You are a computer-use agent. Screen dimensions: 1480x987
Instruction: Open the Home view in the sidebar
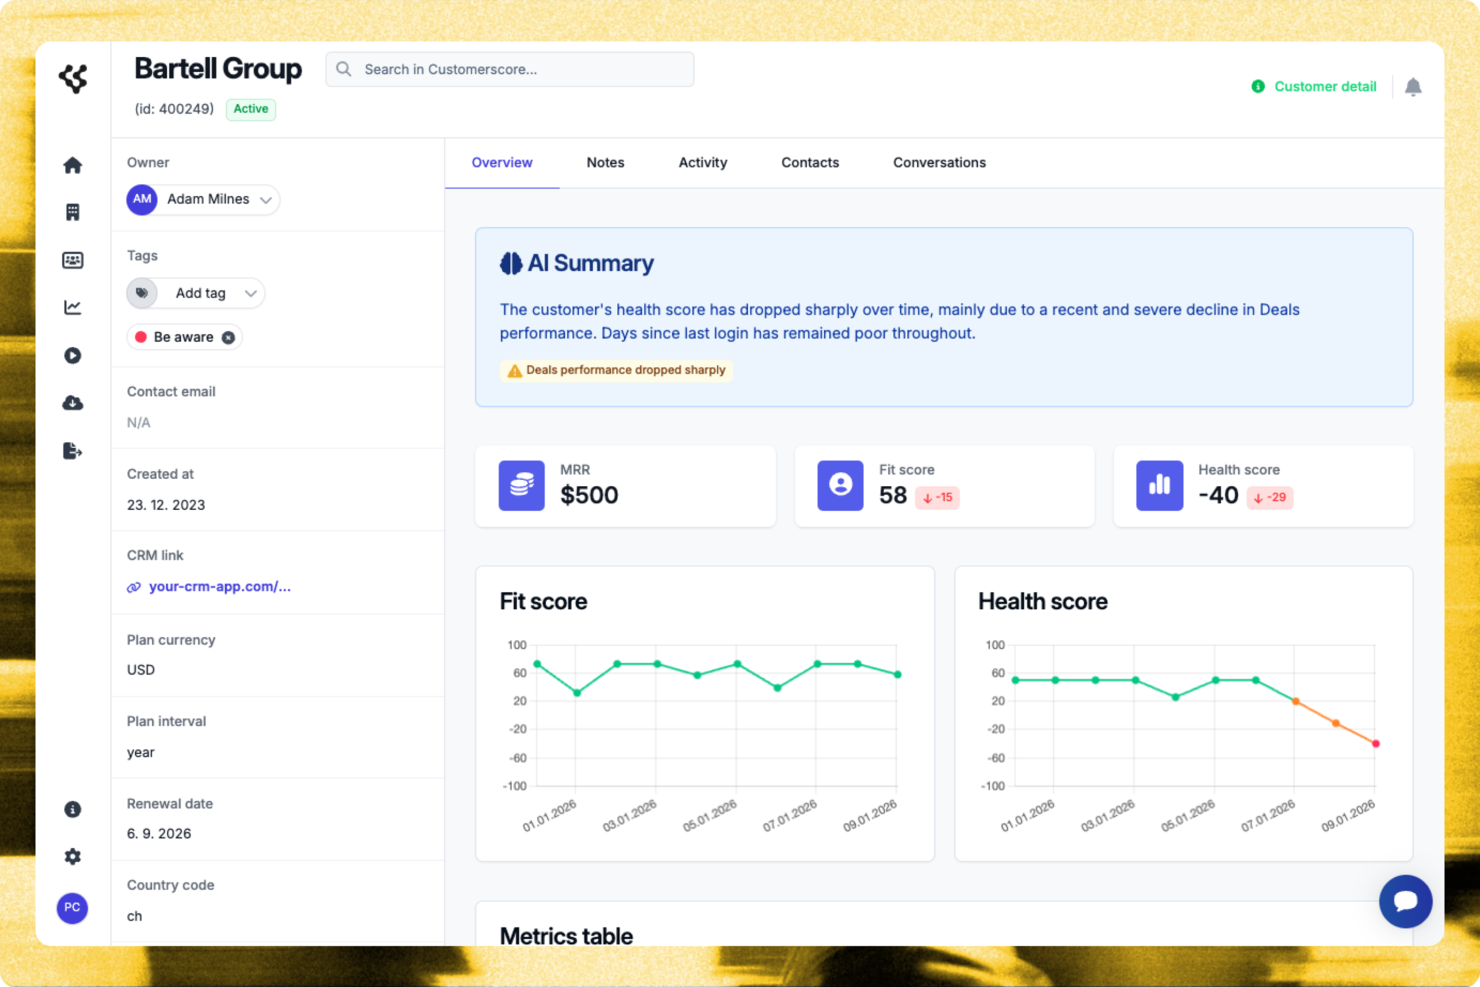[72, 164]
